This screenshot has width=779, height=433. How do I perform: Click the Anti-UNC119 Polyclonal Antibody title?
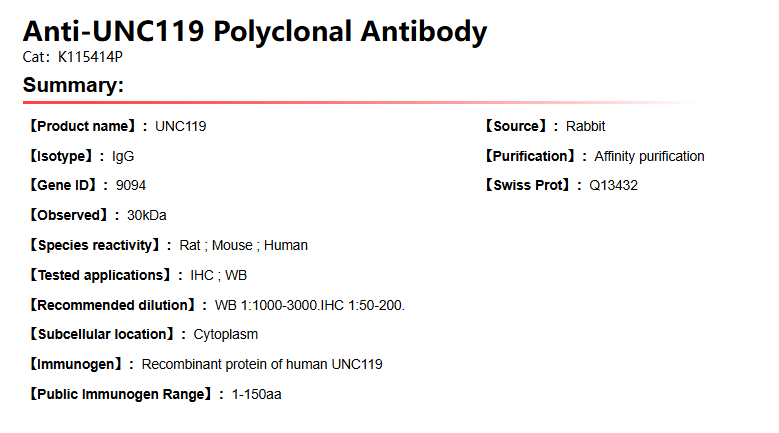click(x=255, y=31)
